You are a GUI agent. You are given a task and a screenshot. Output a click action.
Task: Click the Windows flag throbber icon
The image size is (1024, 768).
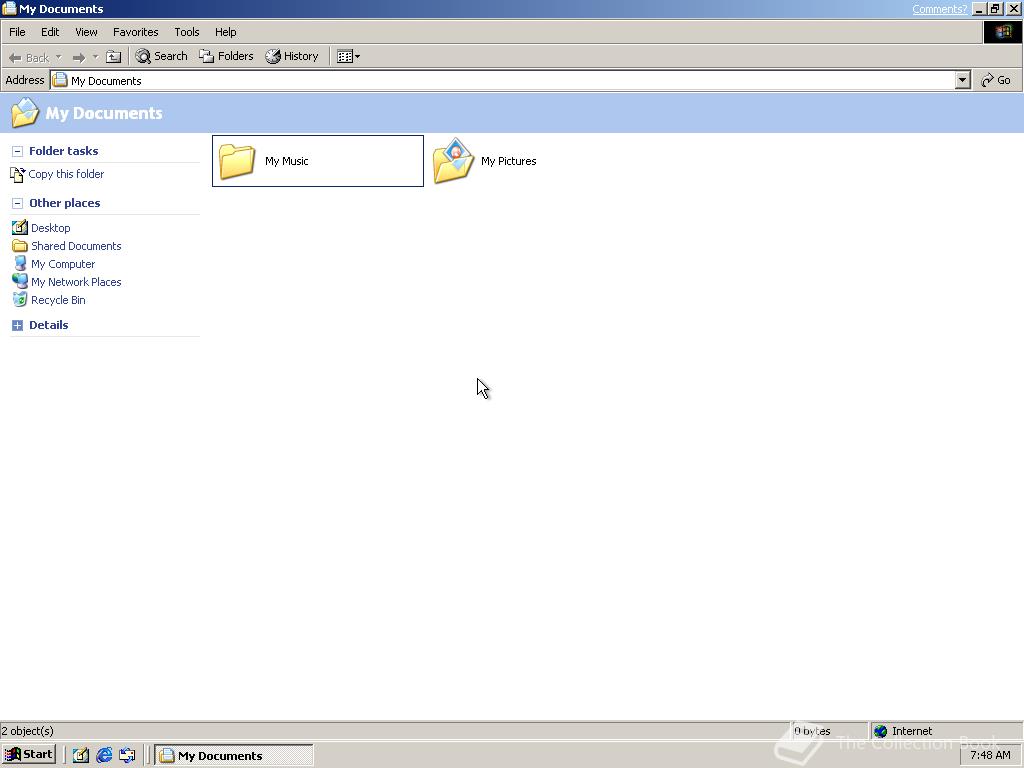tap(1002, 32)
